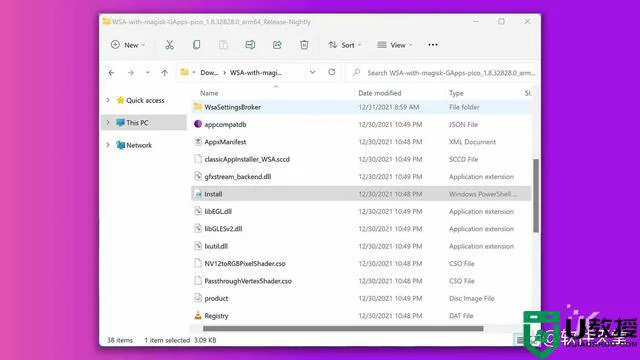The height and width of the screenshot is (360, 640).
Task: Open address bar history dropdown
Action: [x=312, y=72]
